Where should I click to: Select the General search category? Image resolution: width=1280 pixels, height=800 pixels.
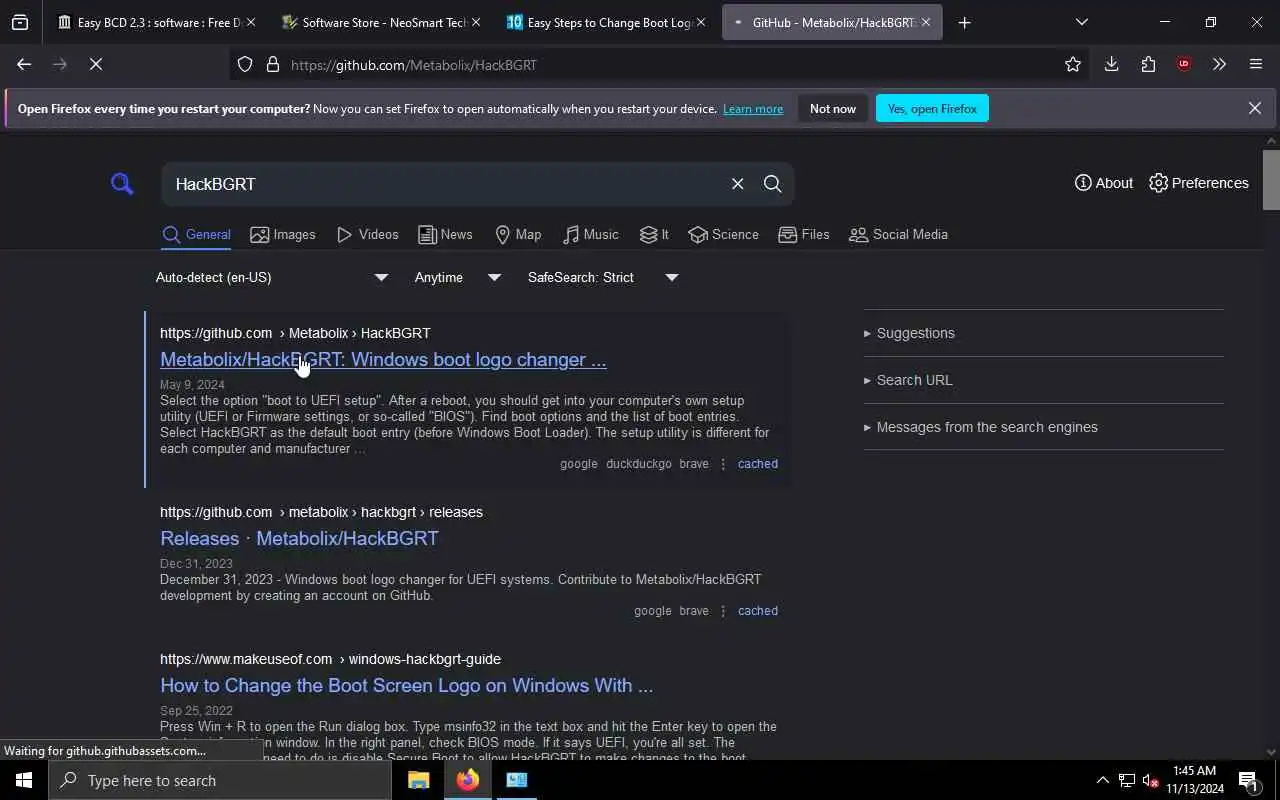(197, 234)
